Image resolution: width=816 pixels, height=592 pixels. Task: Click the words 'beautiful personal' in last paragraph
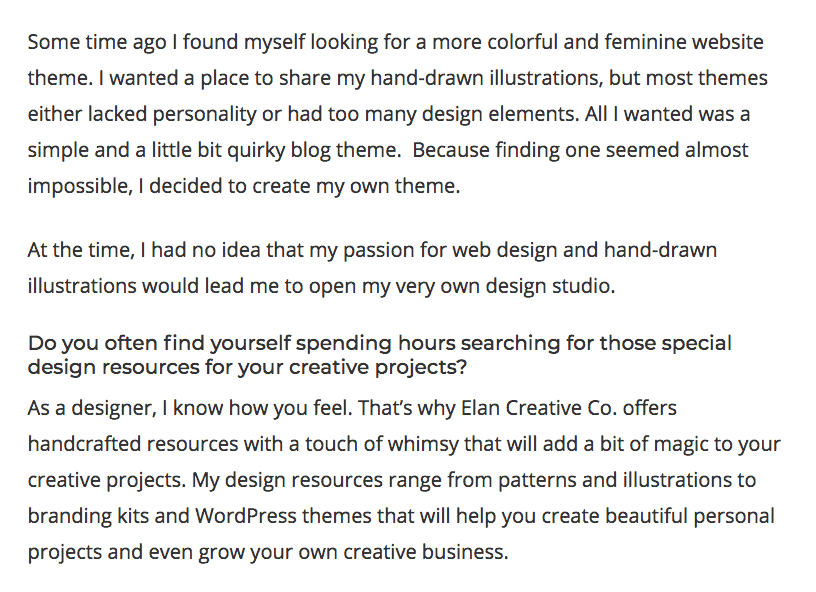(x=690, y=516)
